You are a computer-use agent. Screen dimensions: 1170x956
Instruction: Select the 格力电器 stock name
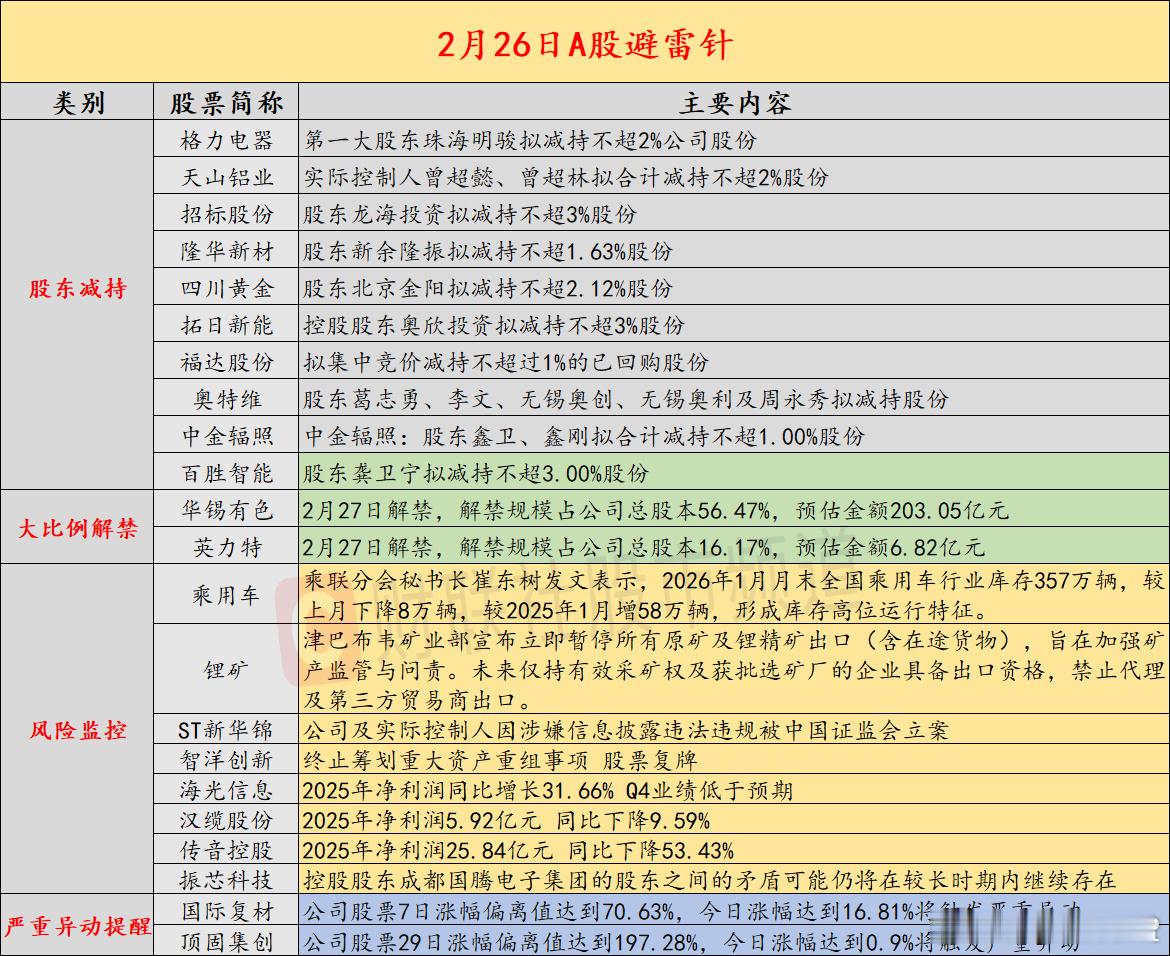[x=228, y=138]
